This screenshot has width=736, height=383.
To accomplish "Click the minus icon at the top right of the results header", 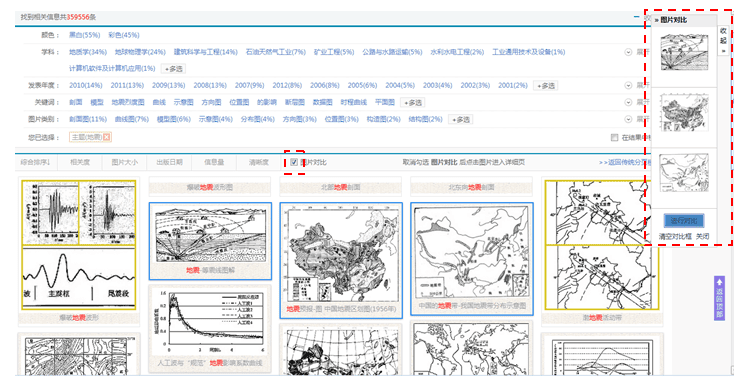I will [636, 17].
